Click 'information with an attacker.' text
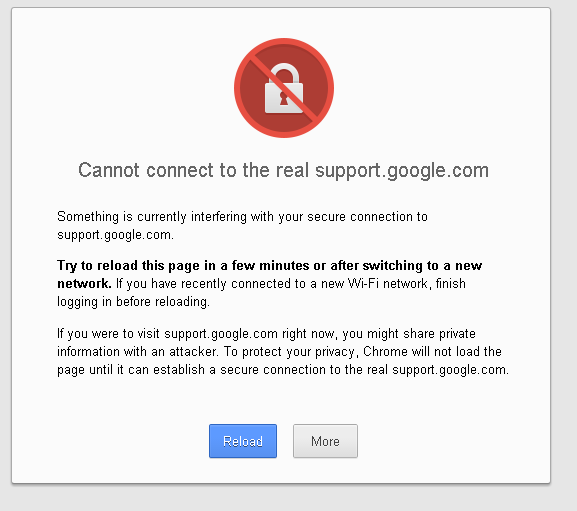This screenshot has height=511, width=577. [x=138, y=351]
